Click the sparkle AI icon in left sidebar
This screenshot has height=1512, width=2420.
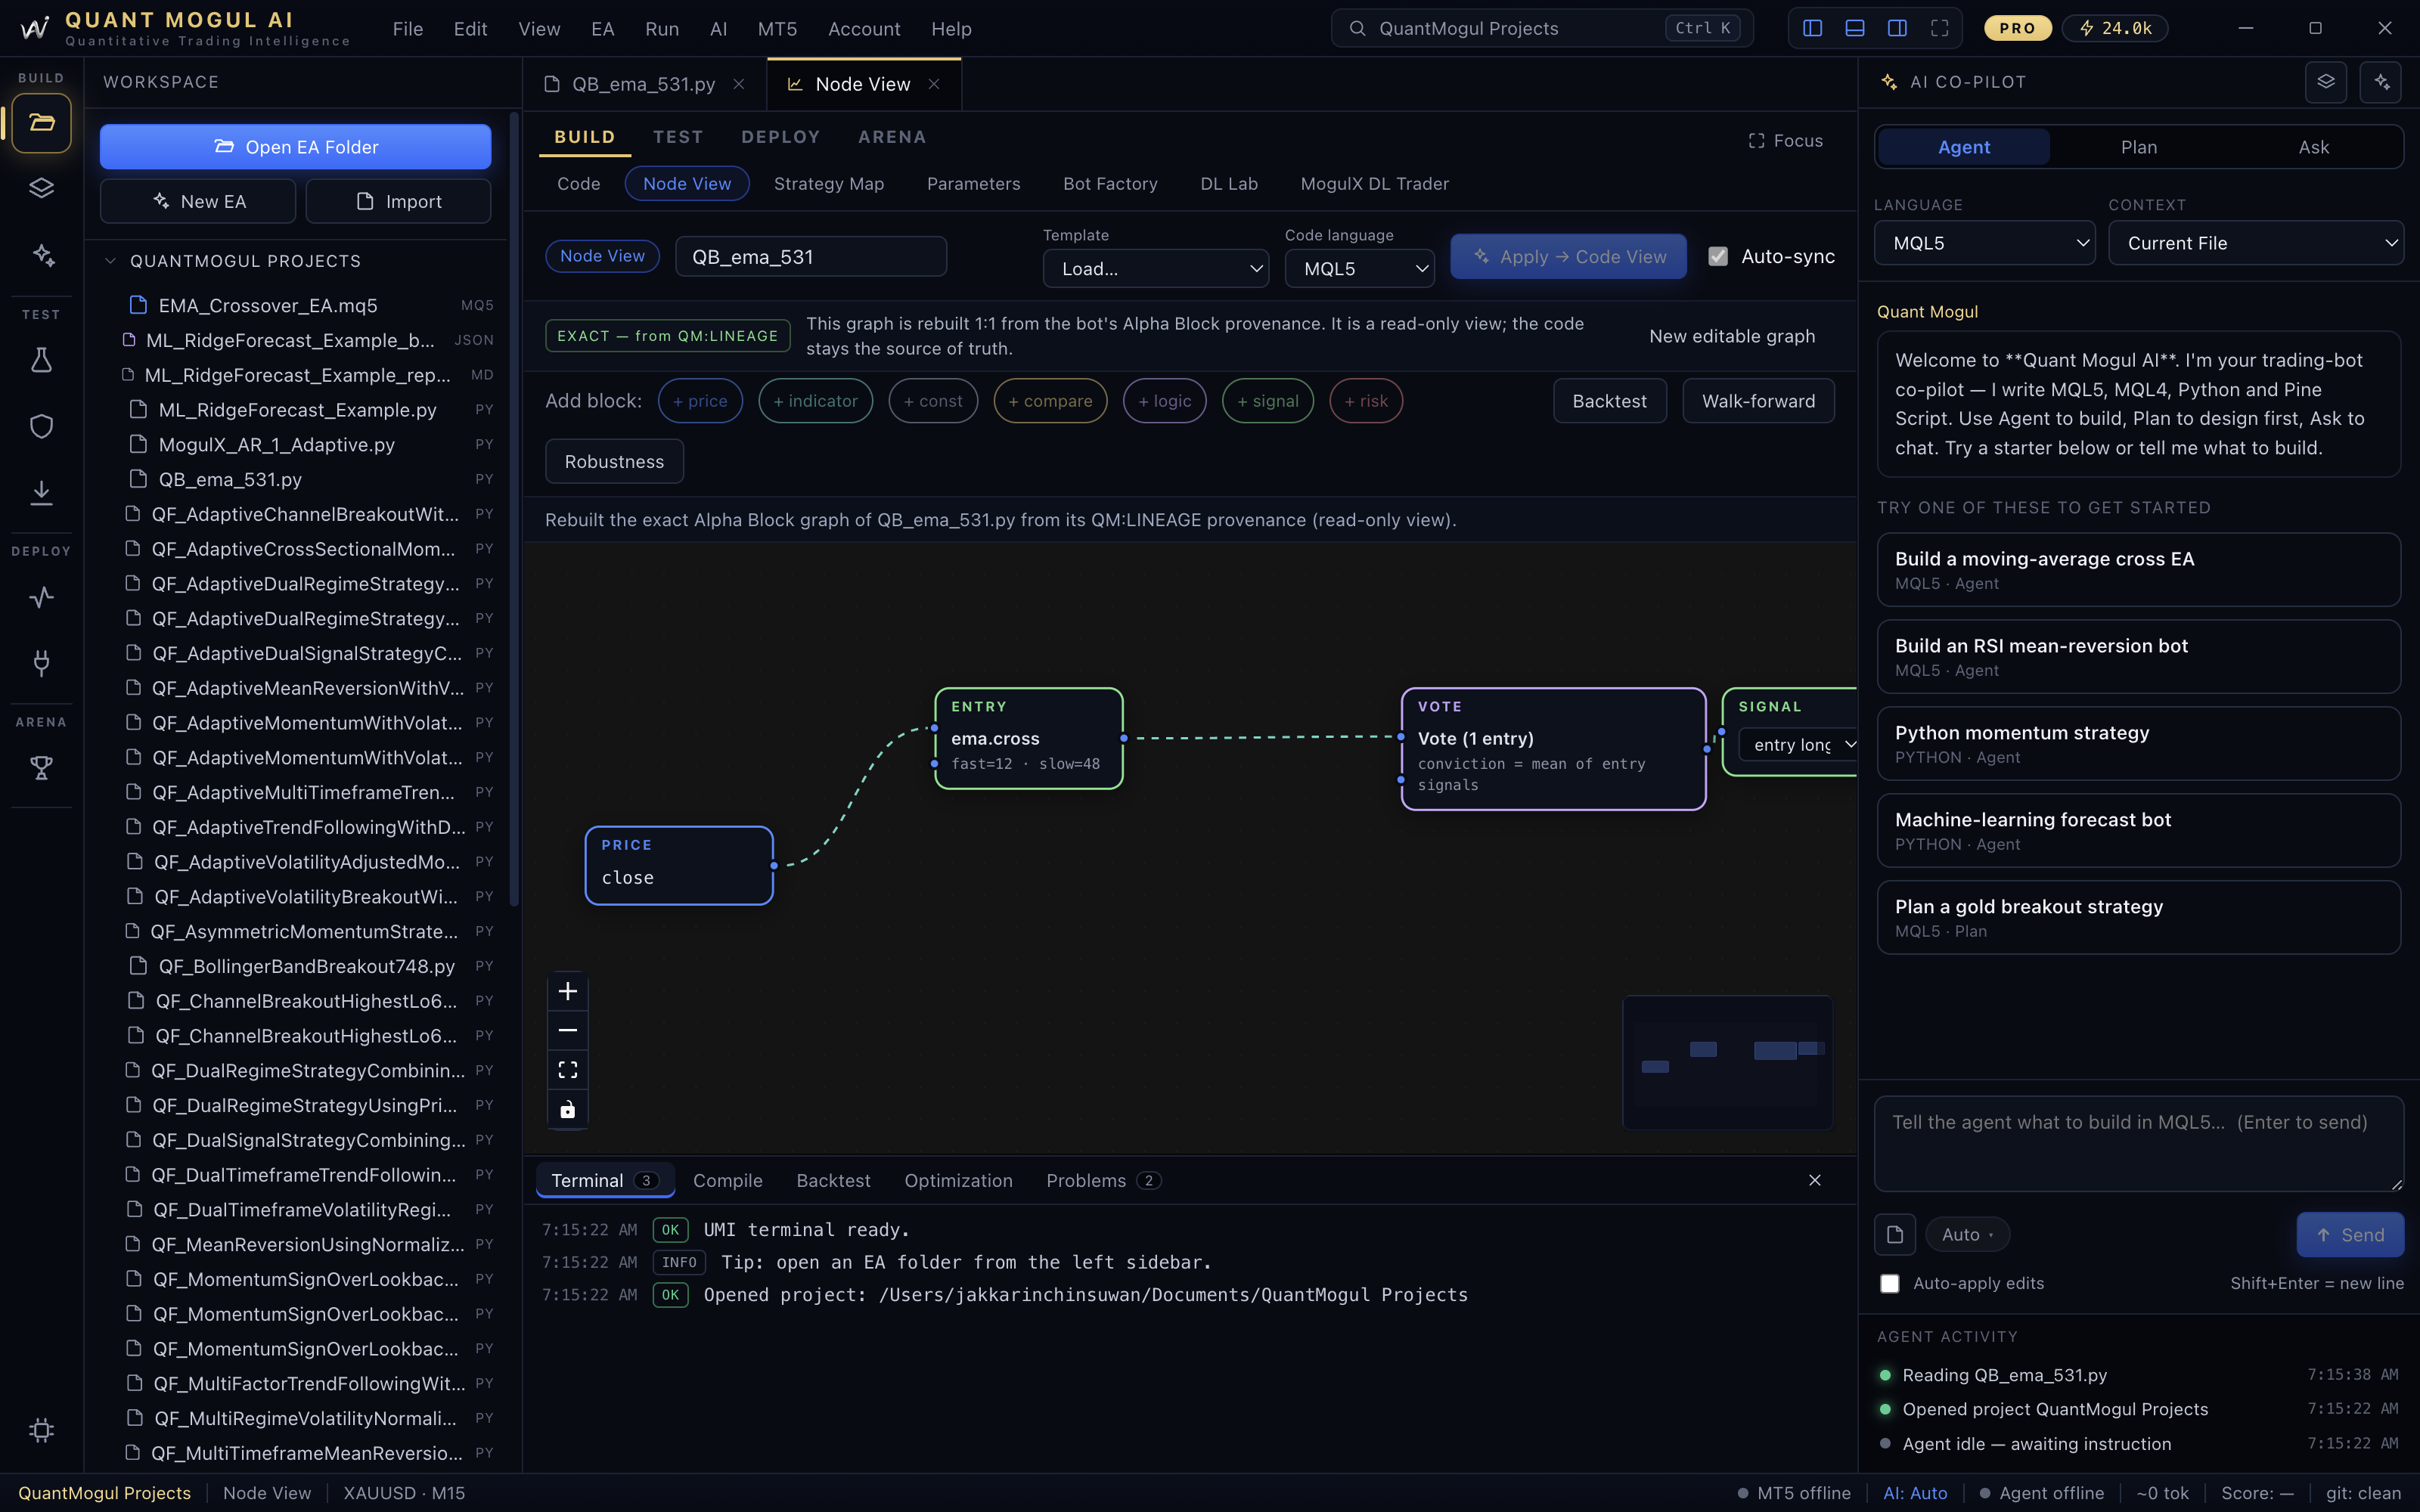(41, 255)
